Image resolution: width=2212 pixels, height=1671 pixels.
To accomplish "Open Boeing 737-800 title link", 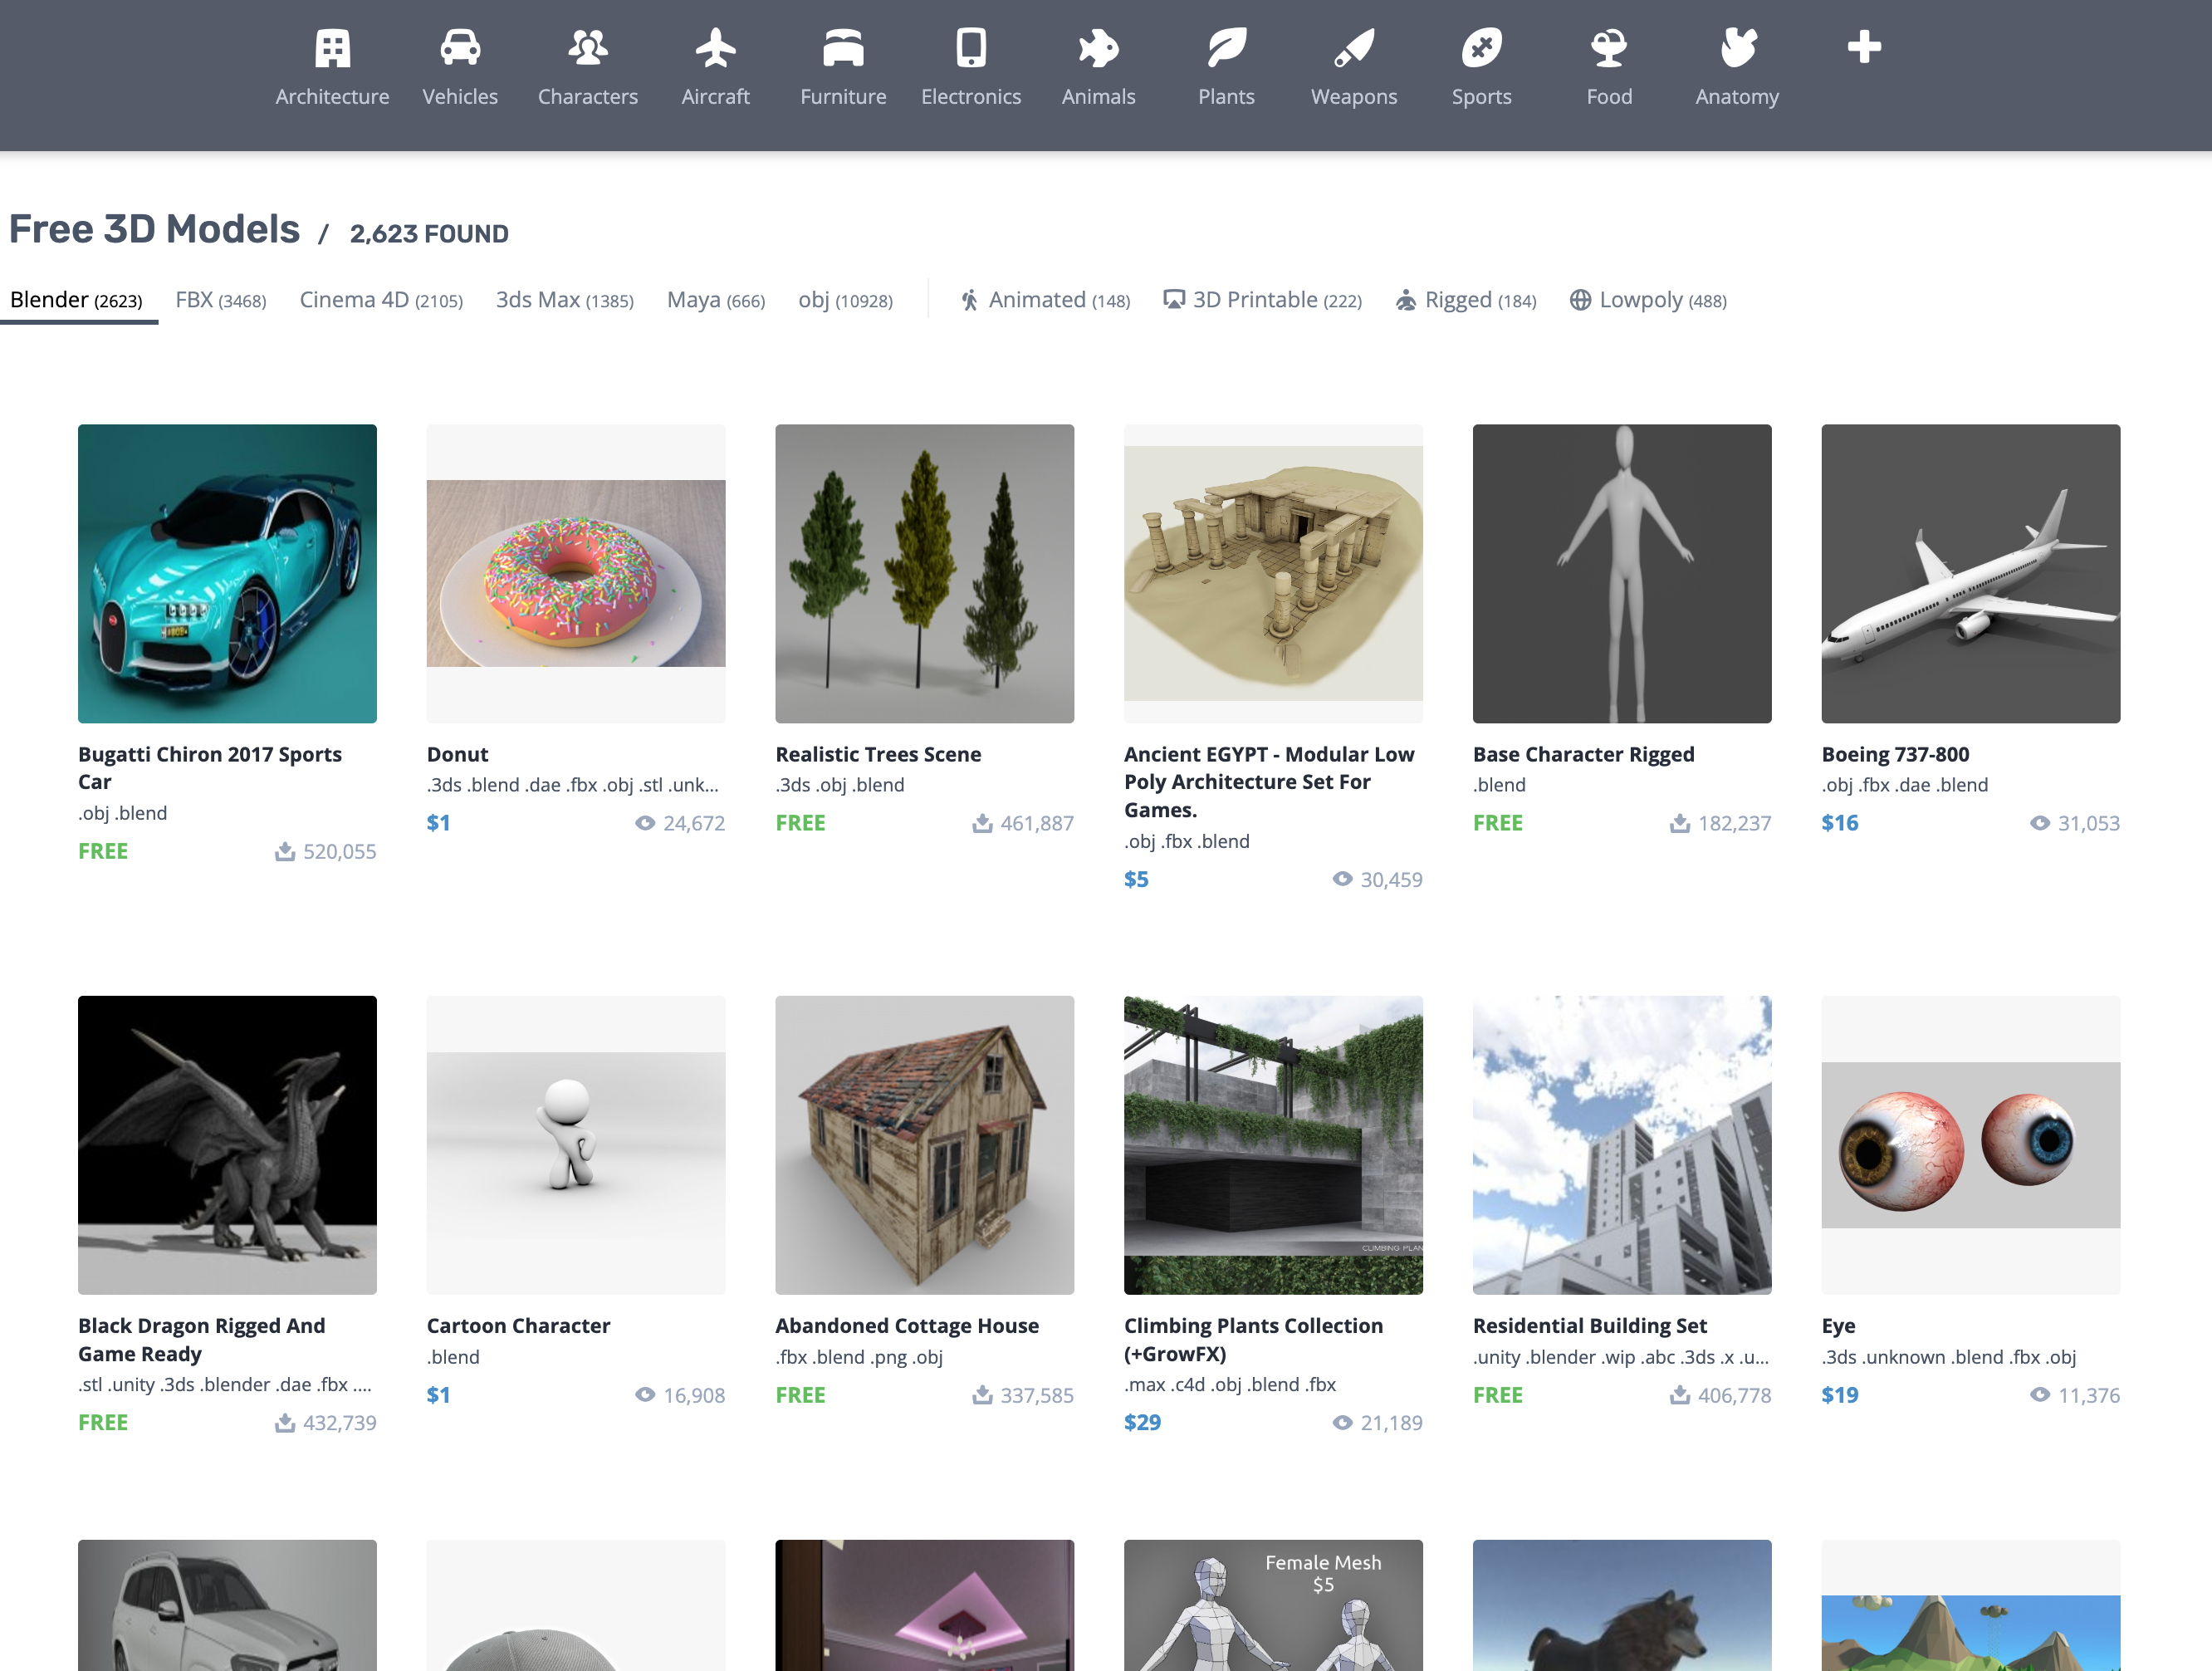I will coord(1895,754).
